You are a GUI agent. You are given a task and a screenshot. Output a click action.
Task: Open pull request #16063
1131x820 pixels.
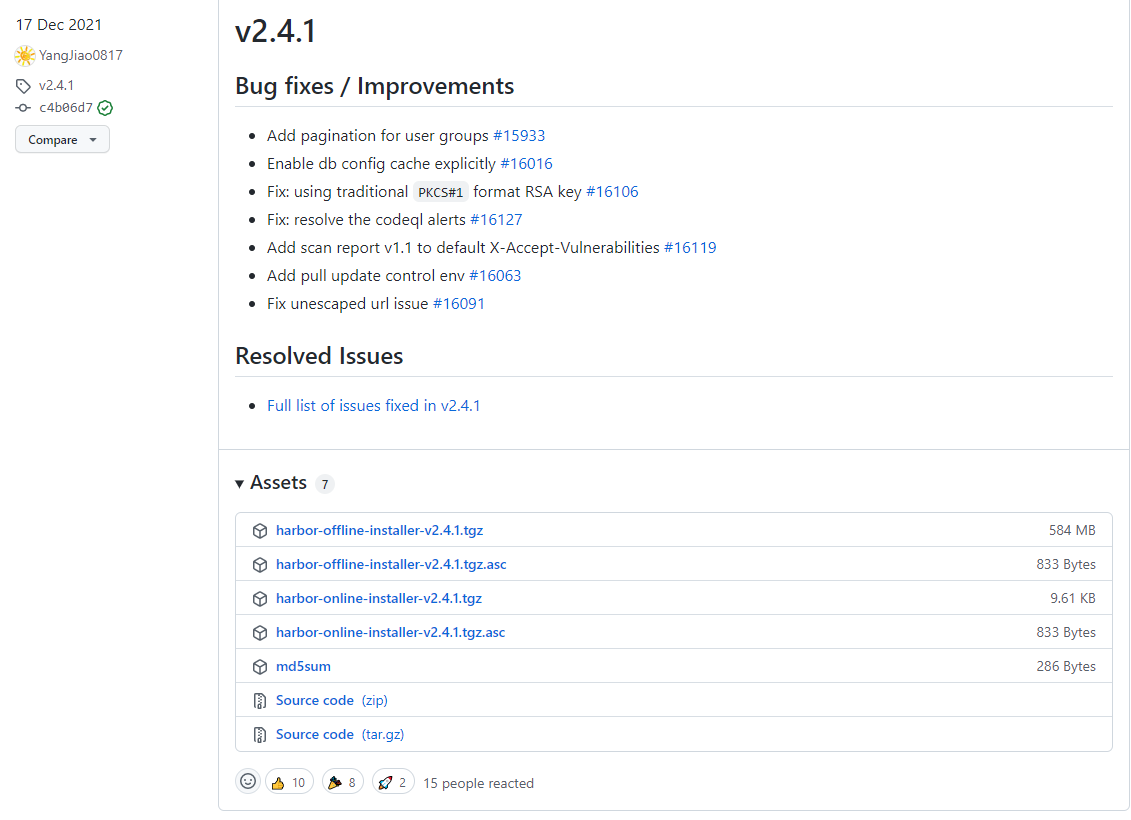coord(495,276)
